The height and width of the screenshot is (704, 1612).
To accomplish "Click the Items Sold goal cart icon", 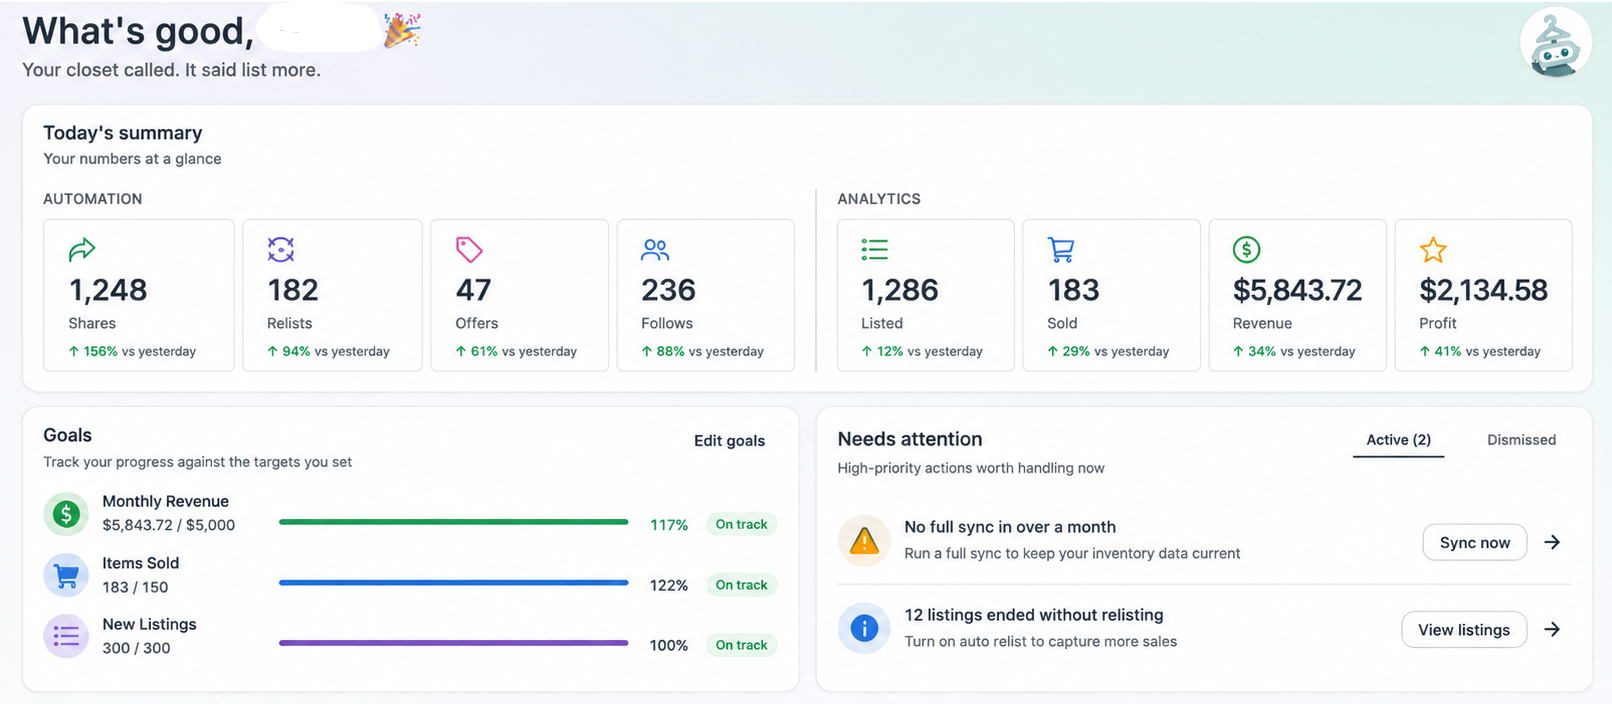I will point(66,576).
